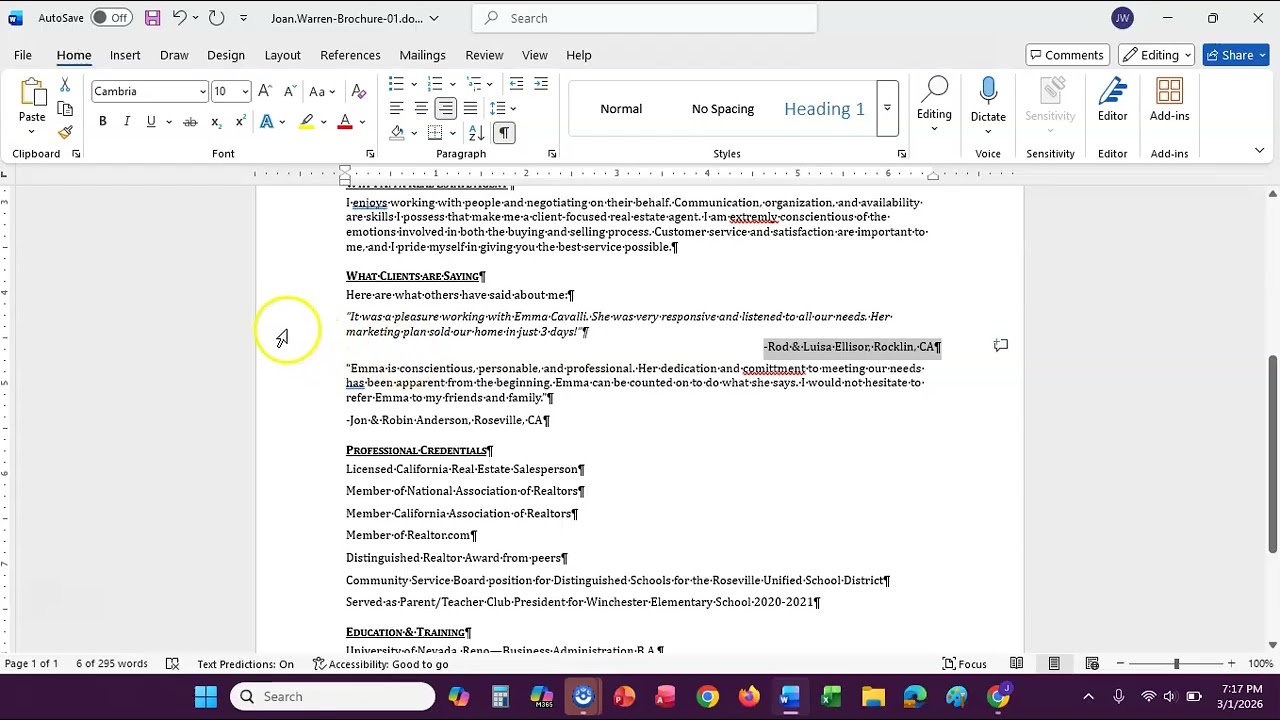Click the title bar Search box
Viewport: 1280px width, 720px height.
pos(644,18)
